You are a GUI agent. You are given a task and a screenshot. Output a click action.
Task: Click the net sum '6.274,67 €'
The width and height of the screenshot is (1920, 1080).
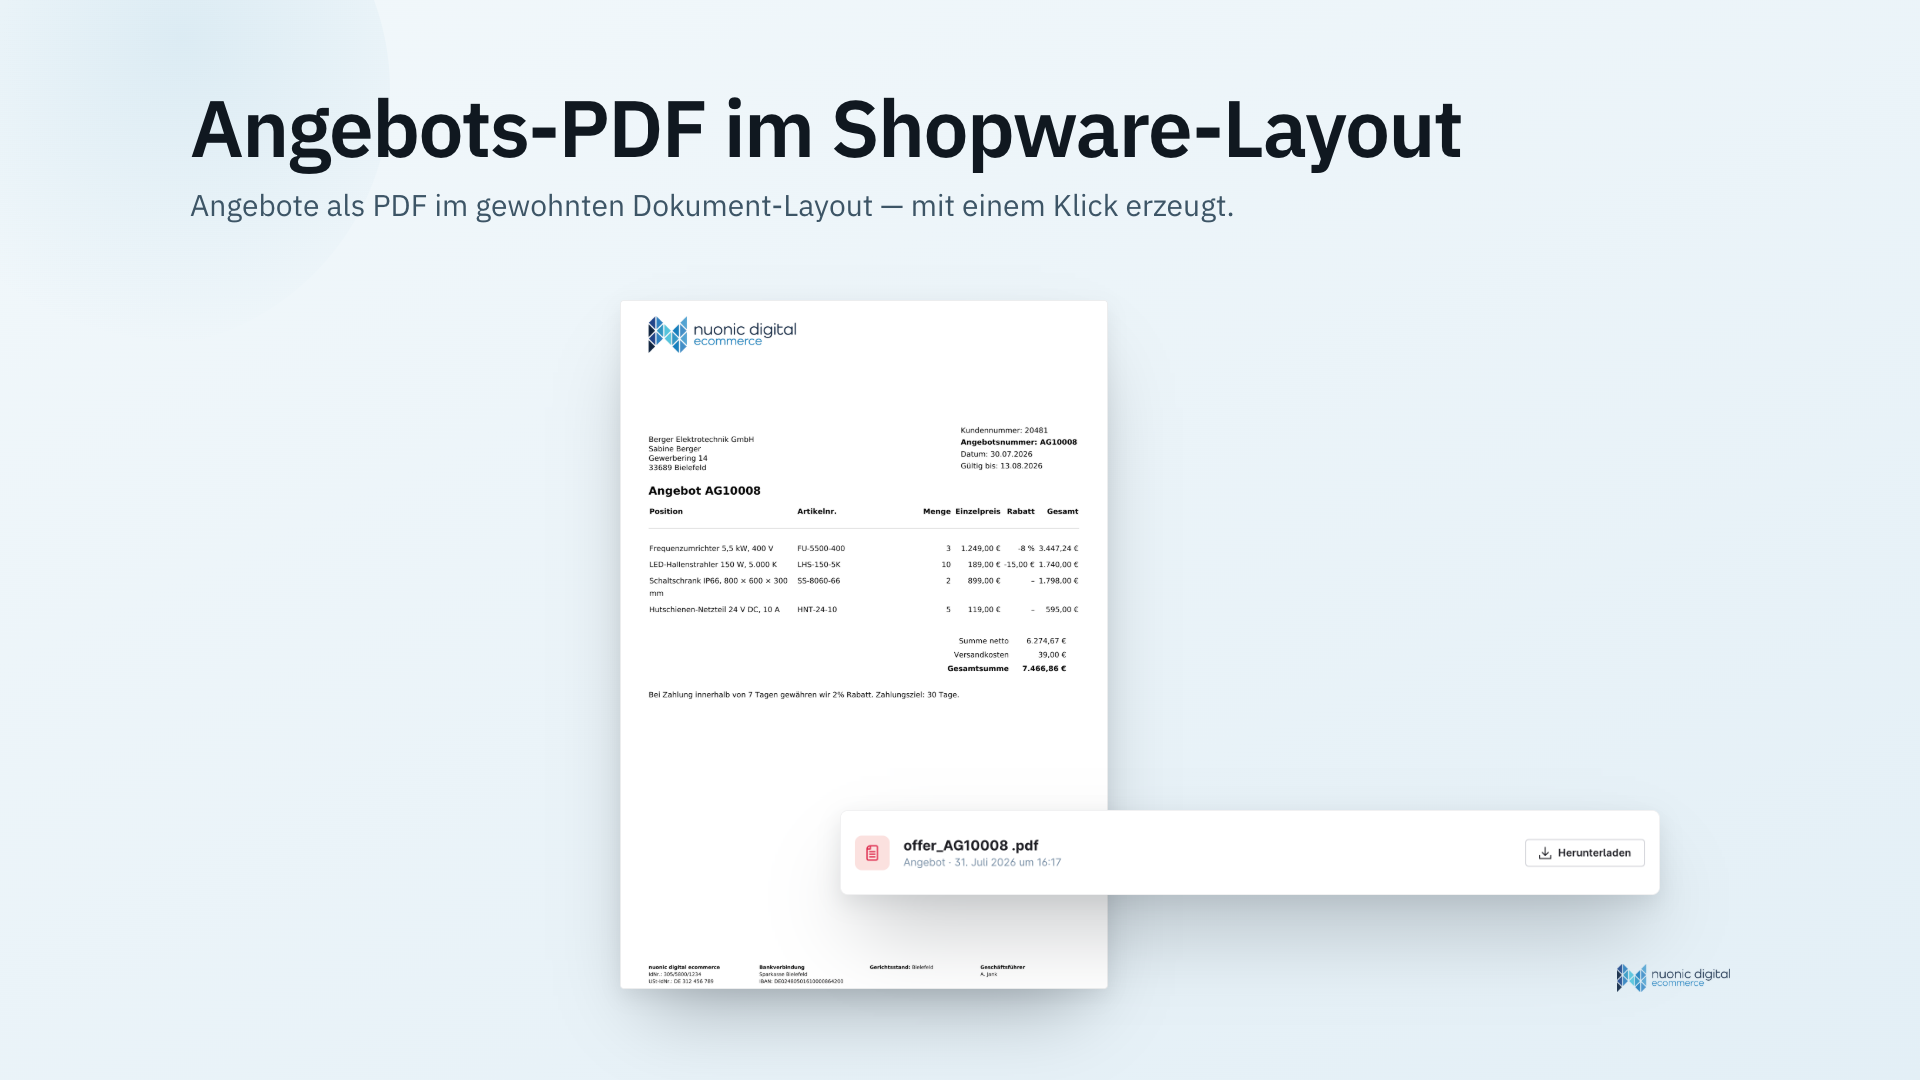pos(1046,641)
